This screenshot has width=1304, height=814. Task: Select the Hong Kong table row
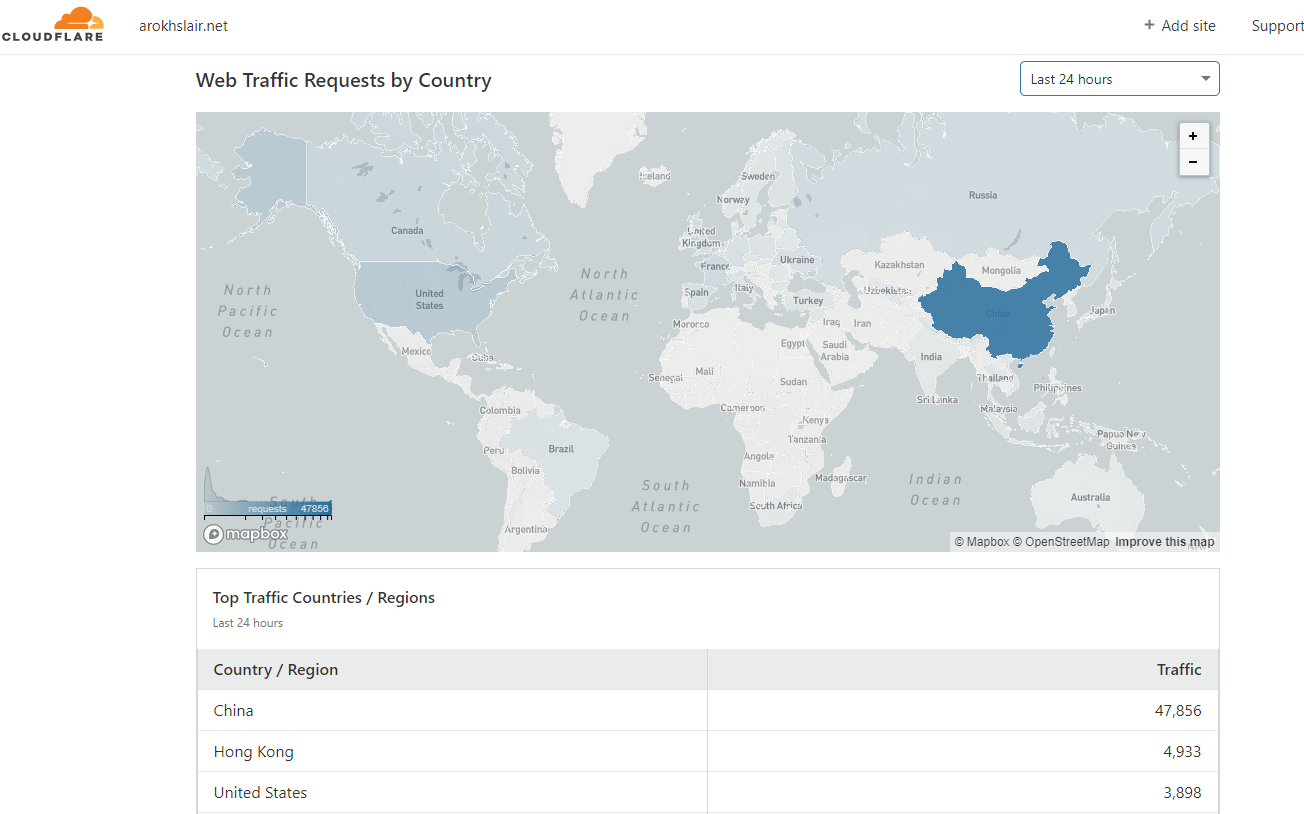tap(707, 752)
